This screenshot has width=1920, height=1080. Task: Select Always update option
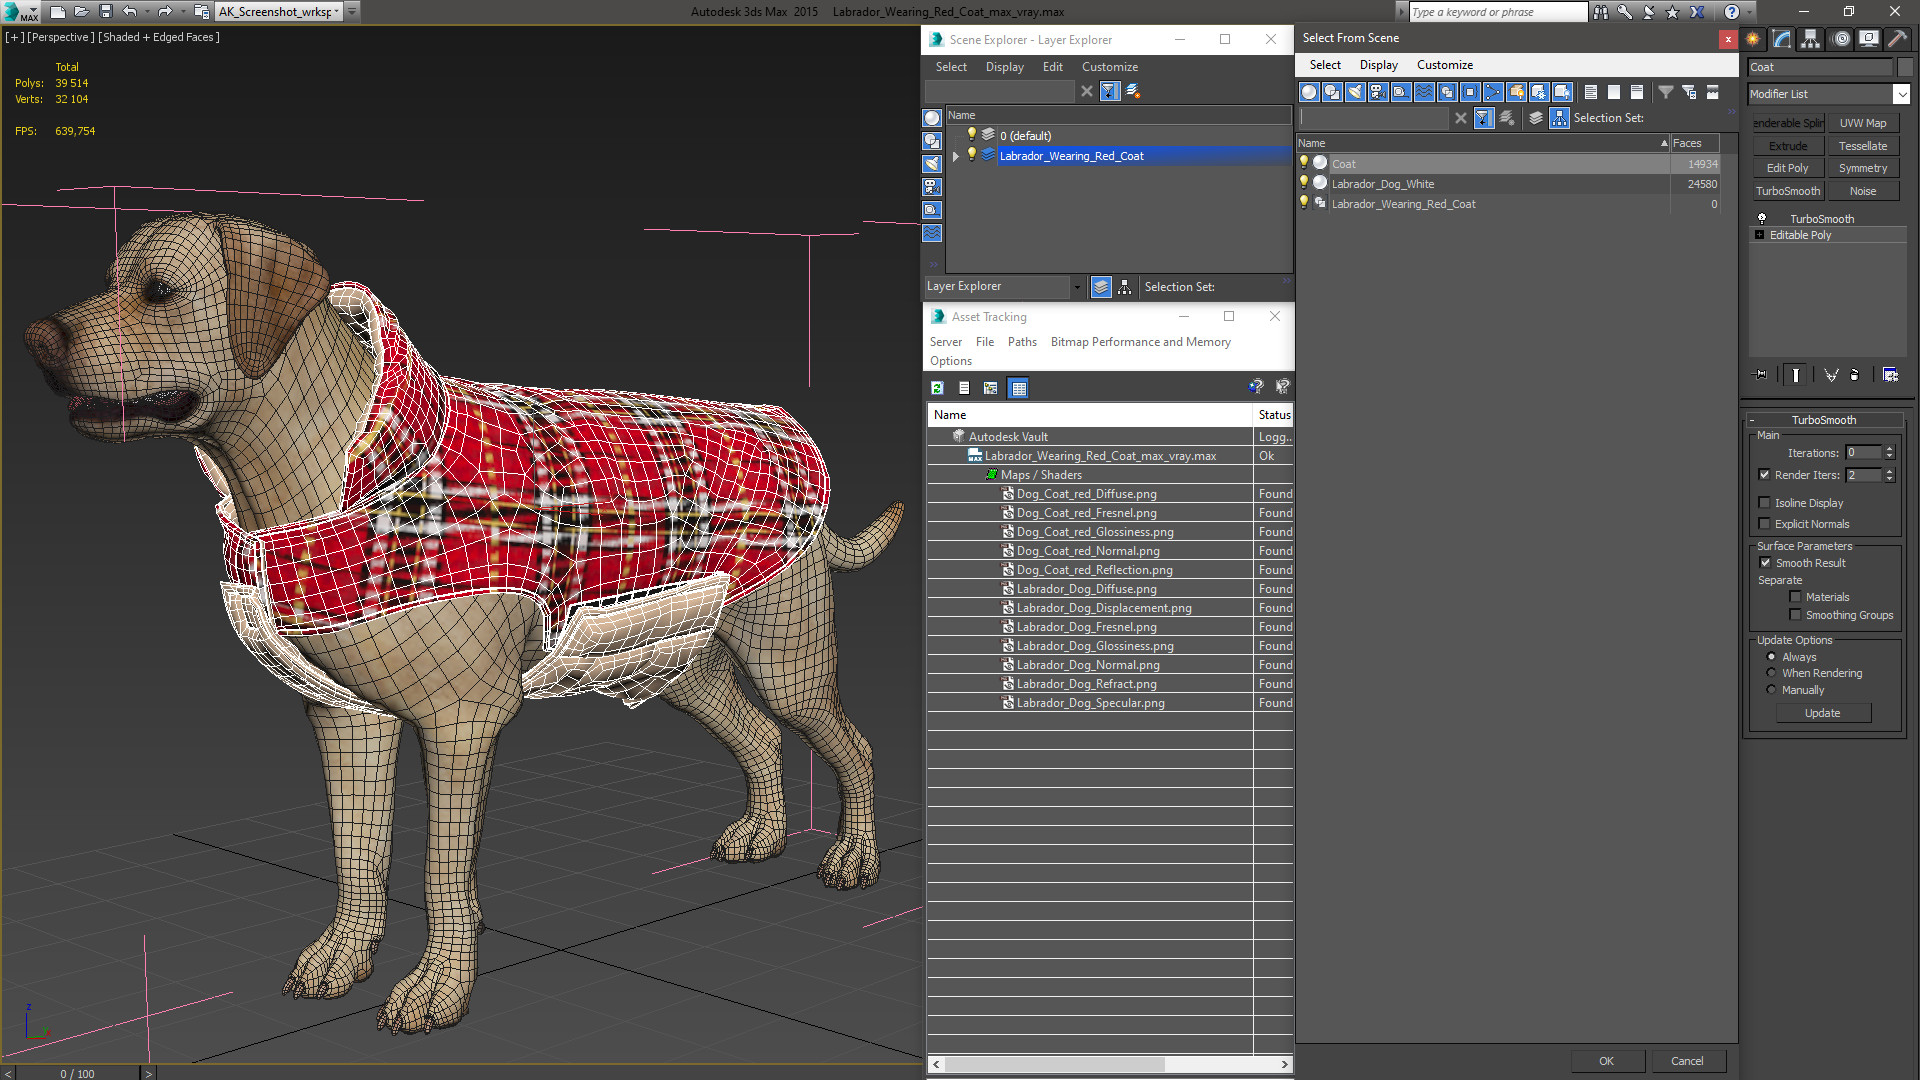point(1772,657)
